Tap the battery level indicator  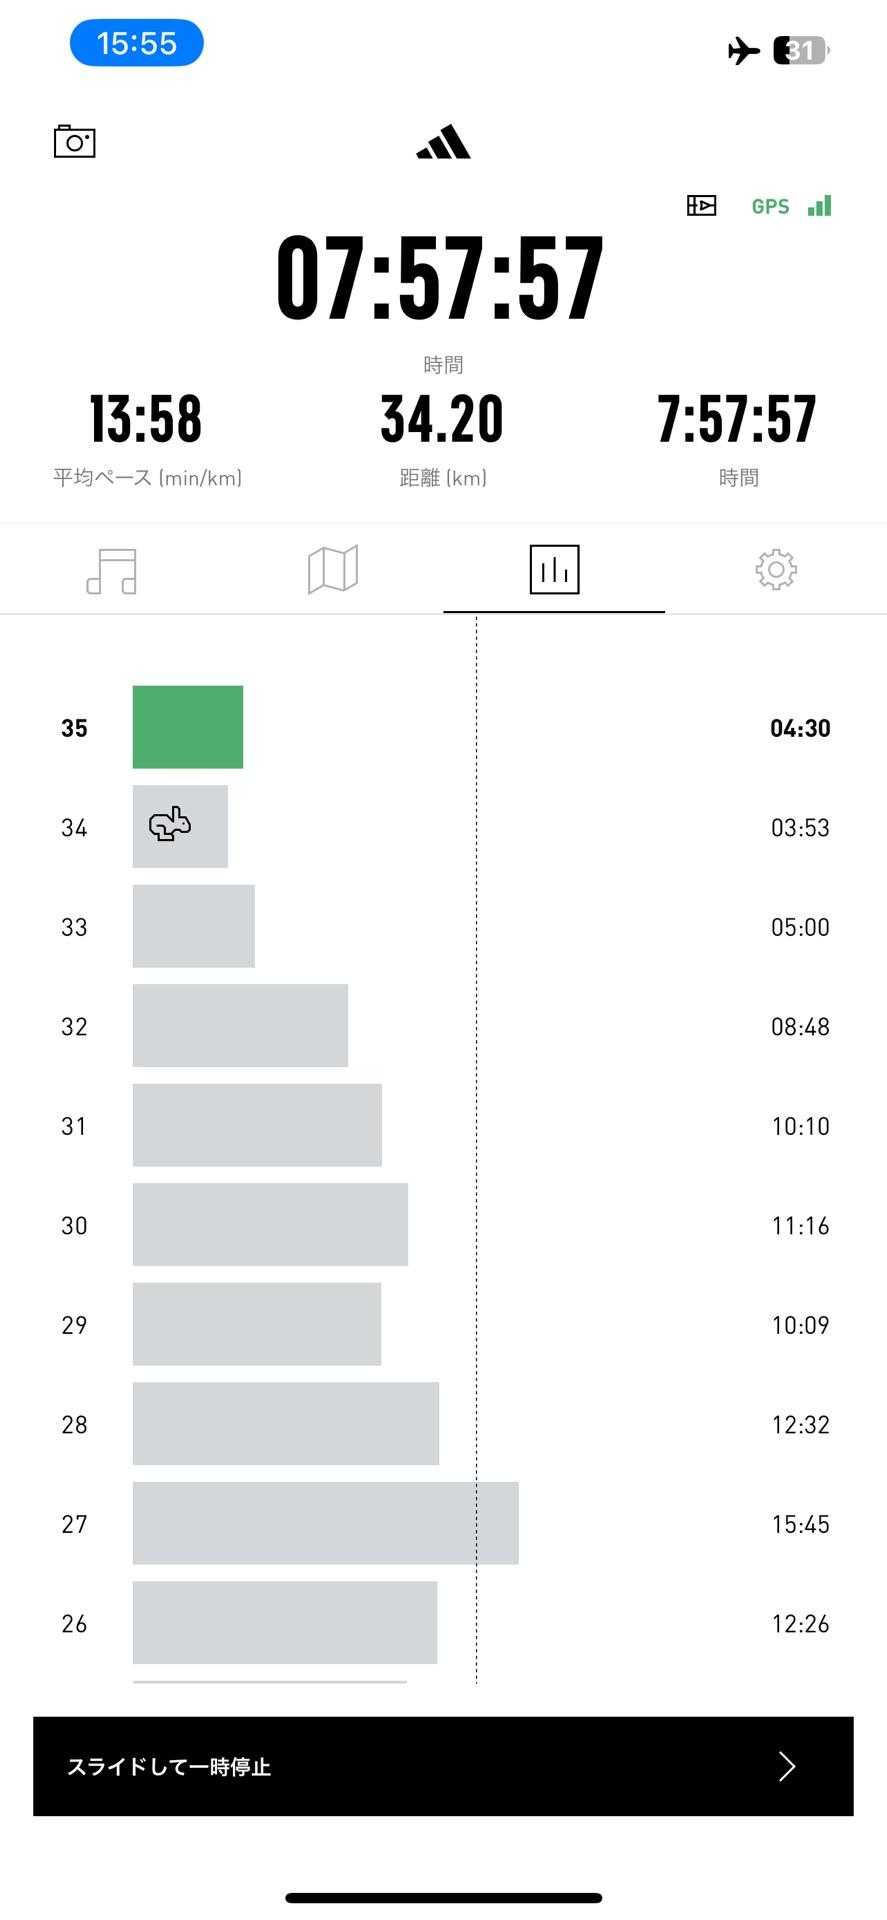point(801,50)
